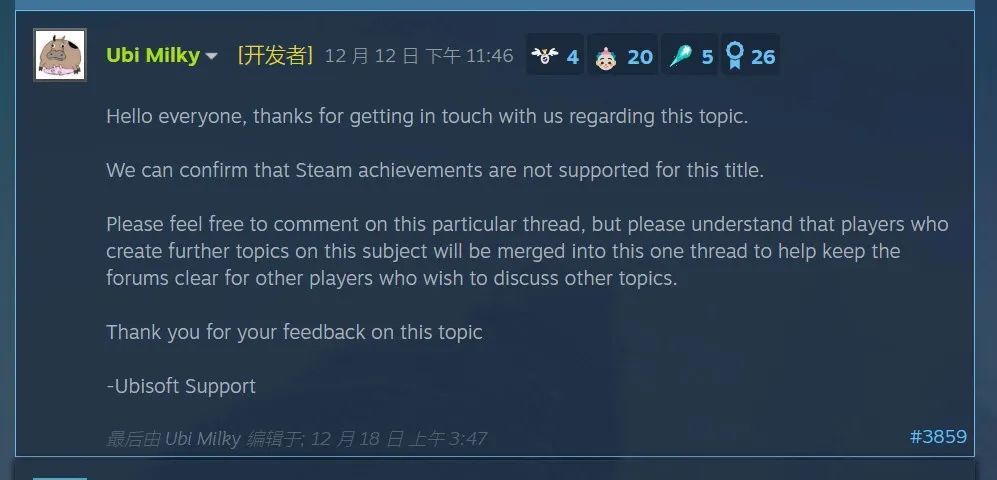
Task: Click the "-Ubisoft Support" signature text
Action: (x=181, y=386)
